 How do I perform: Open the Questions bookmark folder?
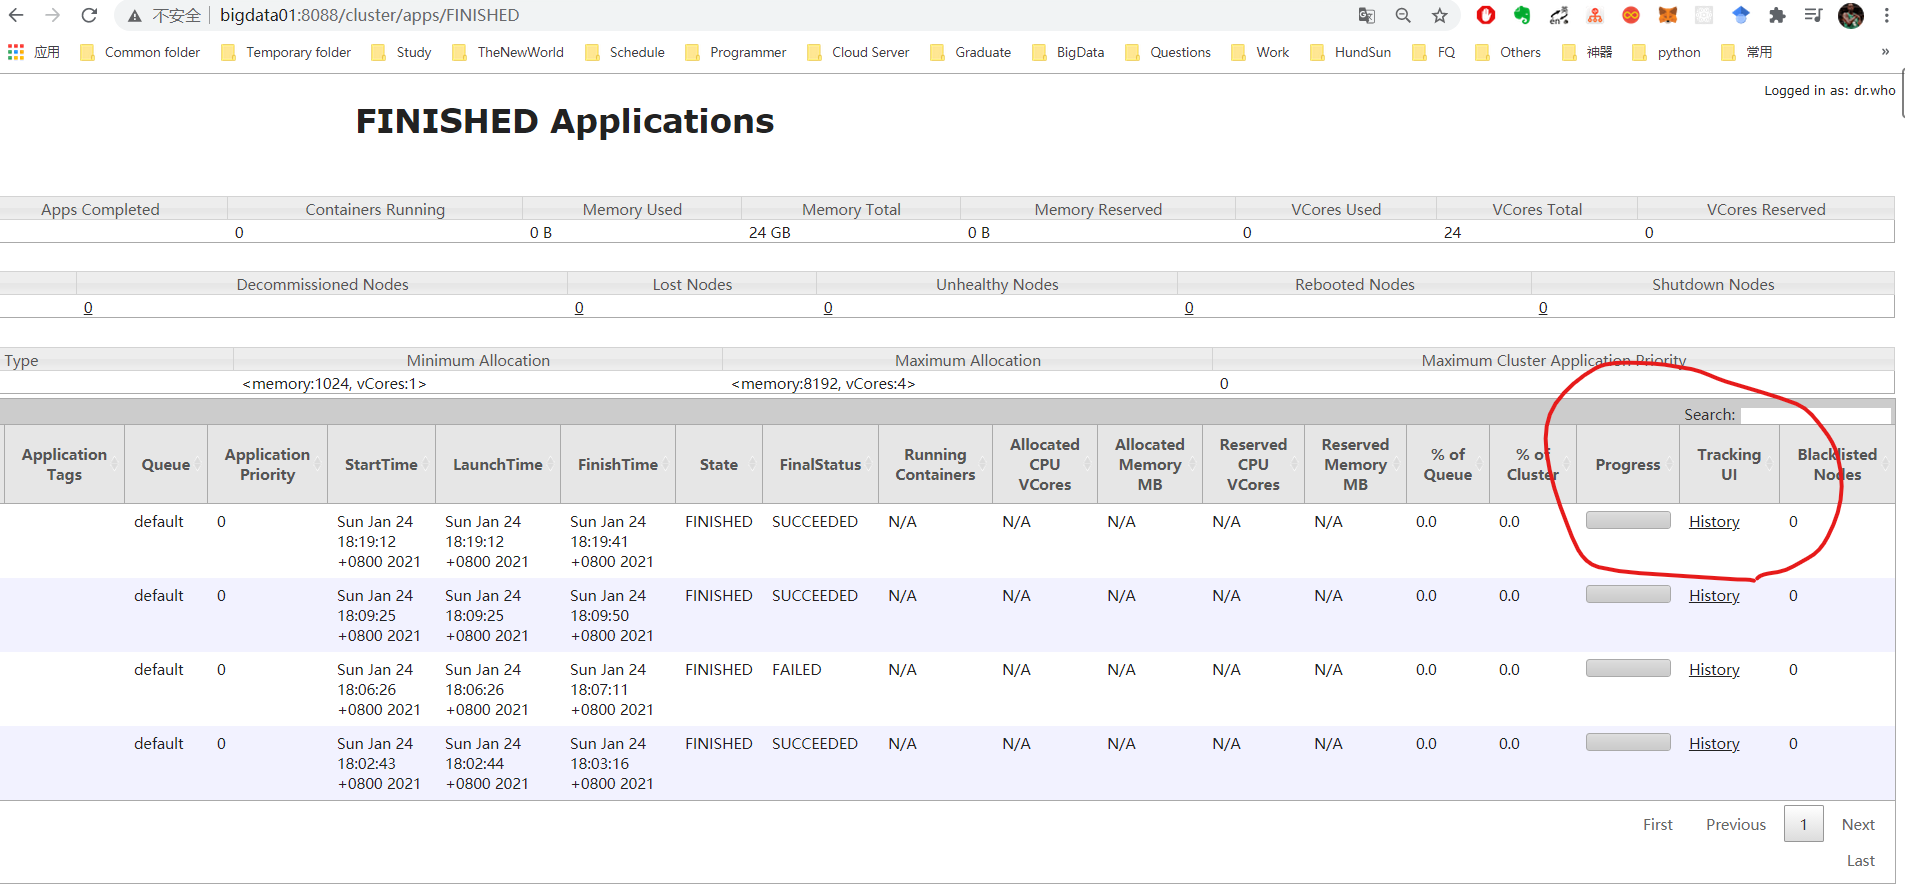pos(1168,52)
